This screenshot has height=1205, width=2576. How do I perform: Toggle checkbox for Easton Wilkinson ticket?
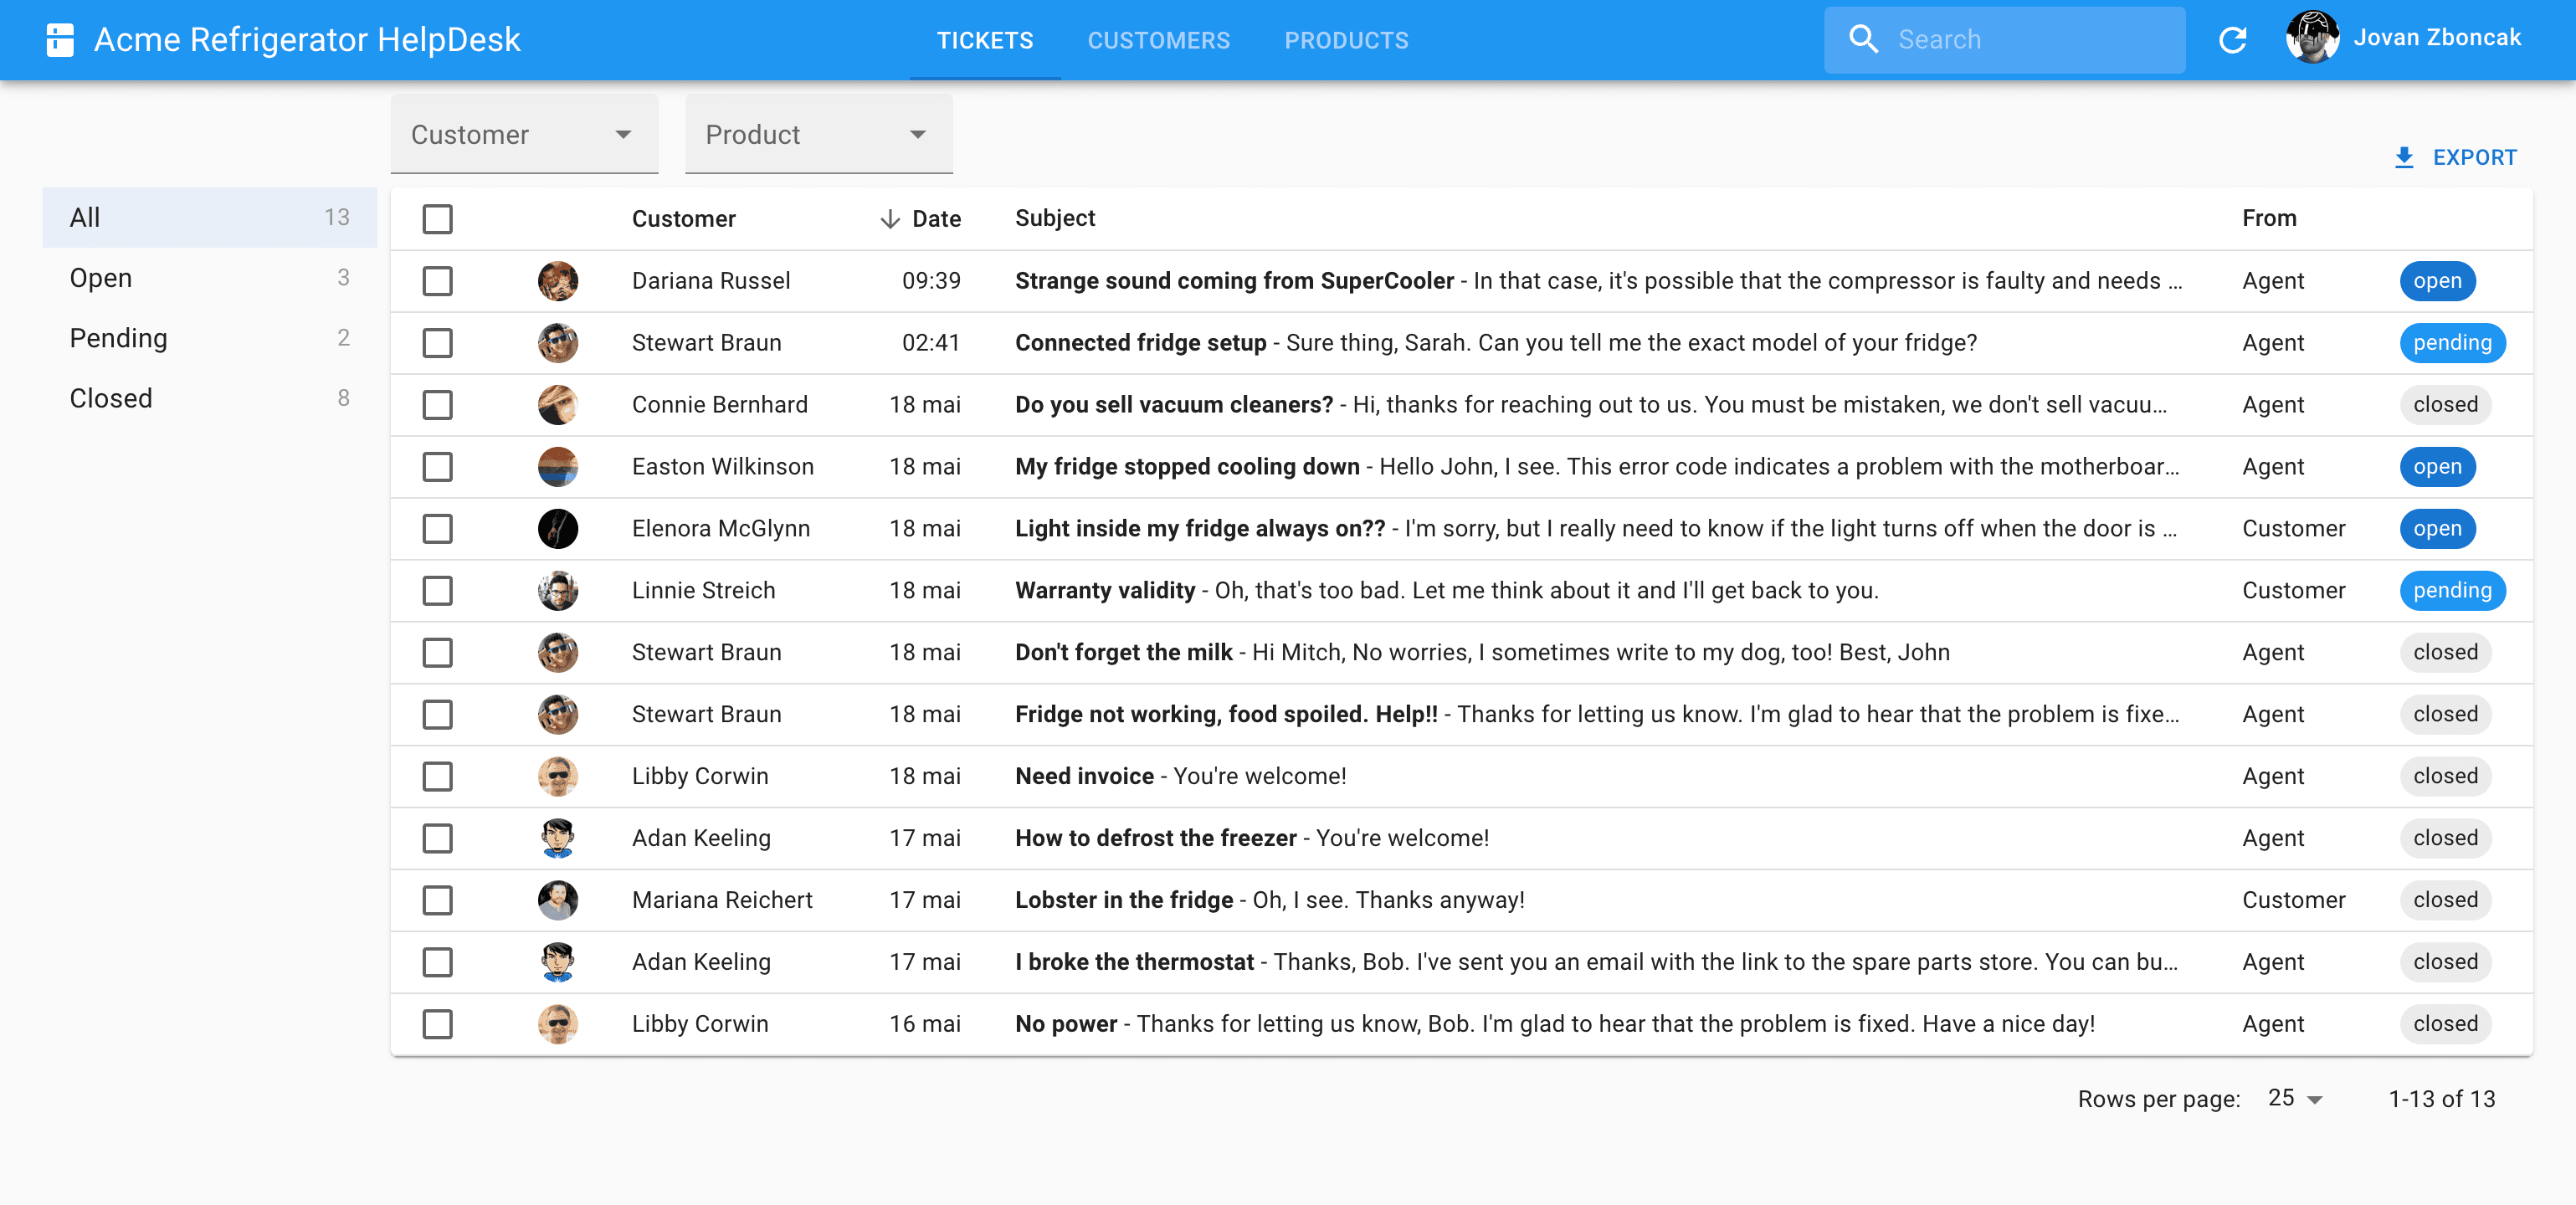coord(437,466)
